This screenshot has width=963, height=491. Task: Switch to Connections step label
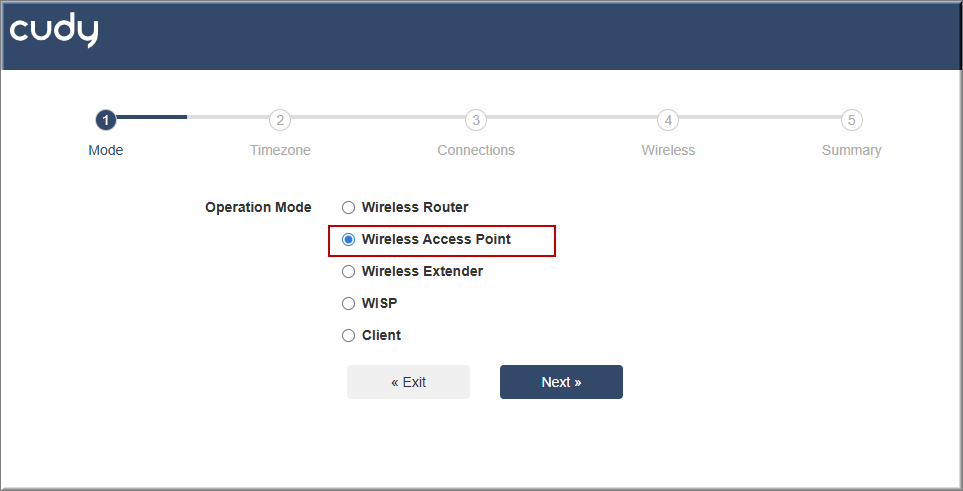click(x=476, y=151)
